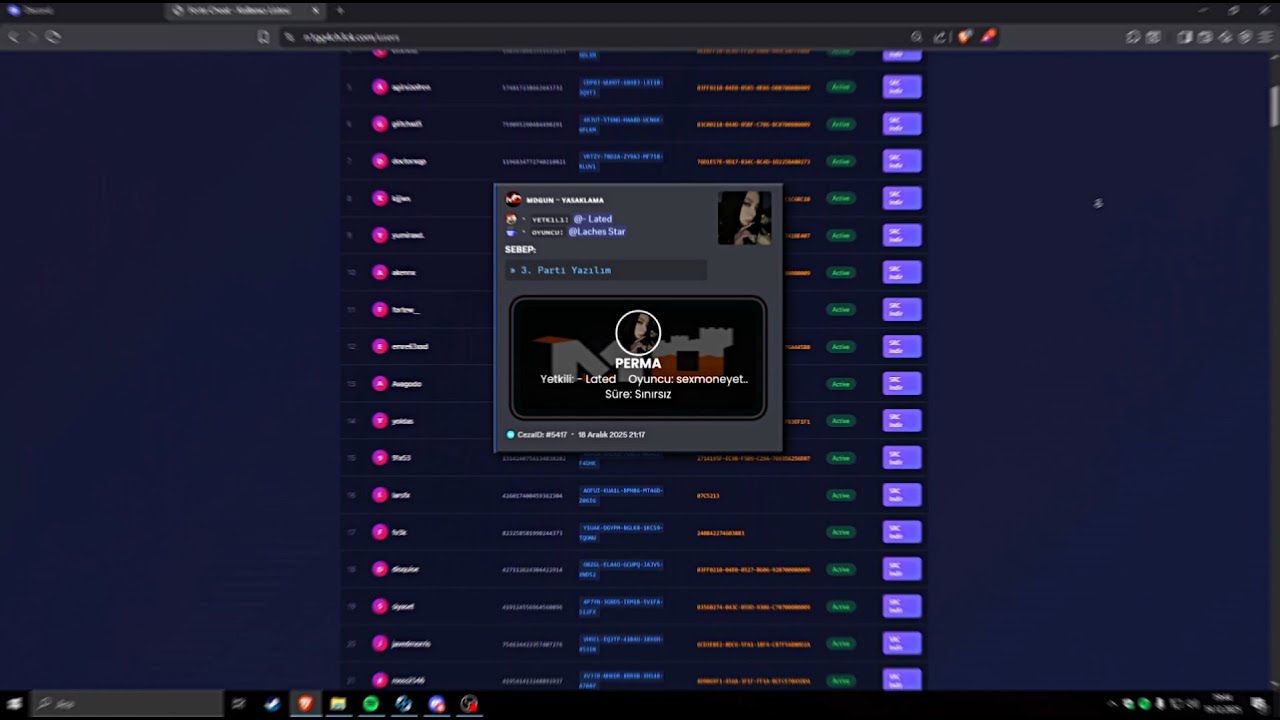Click the avatar of user jaredmorris

point(379,643)
